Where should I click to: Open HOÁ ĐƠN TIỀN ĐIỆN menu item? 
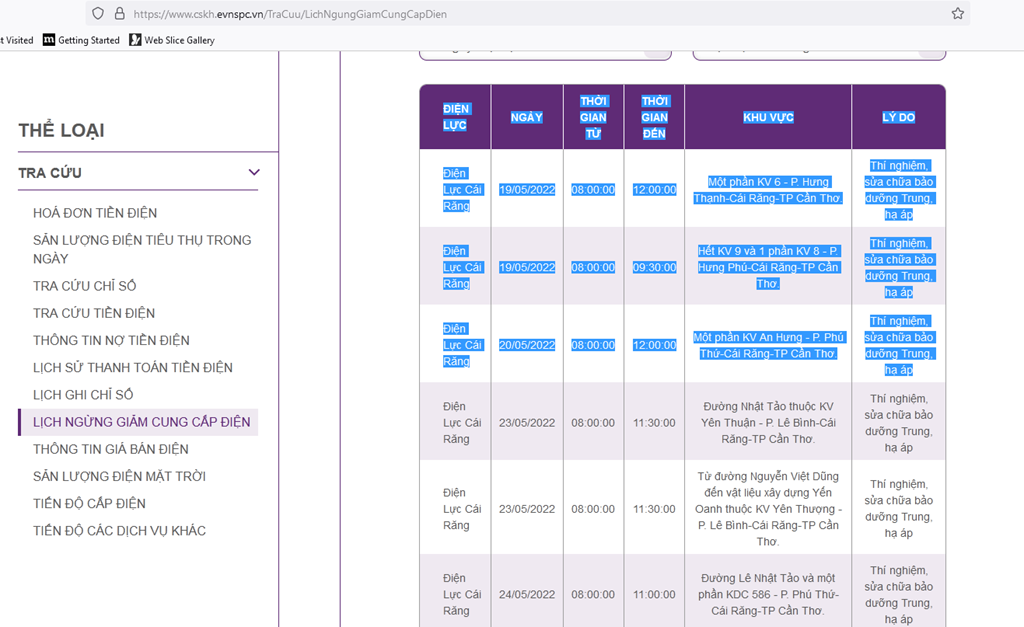(95, 213)
